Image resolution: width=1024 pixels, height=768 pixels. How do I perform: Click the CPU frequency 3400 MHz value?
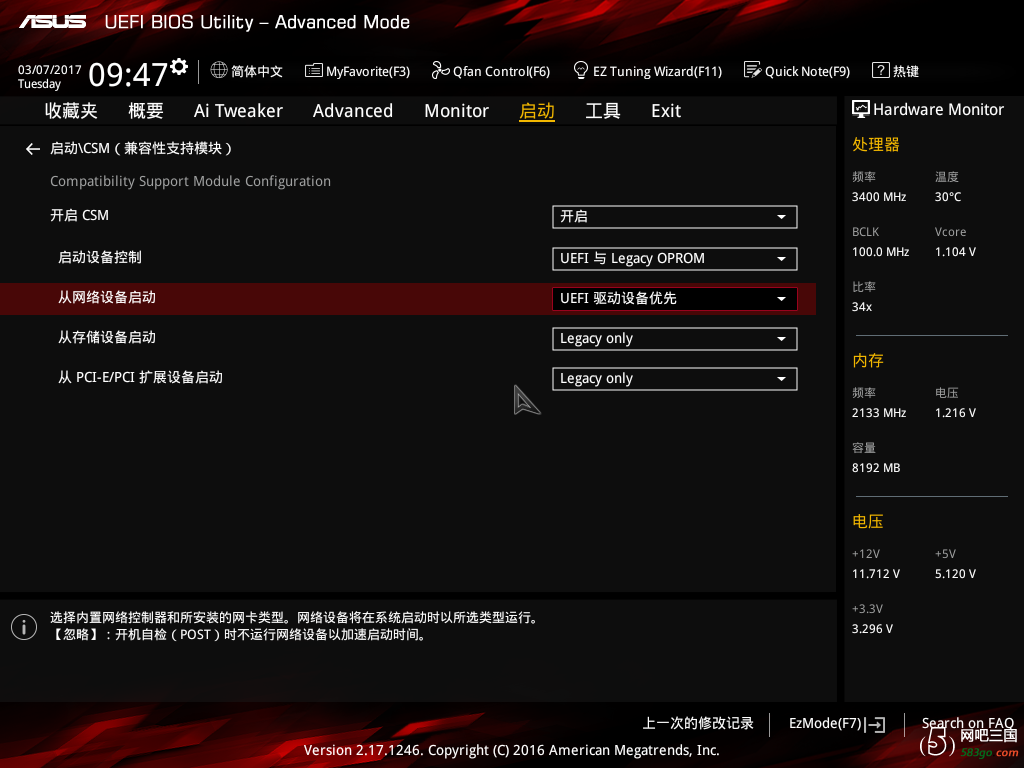tap(879, 197)
